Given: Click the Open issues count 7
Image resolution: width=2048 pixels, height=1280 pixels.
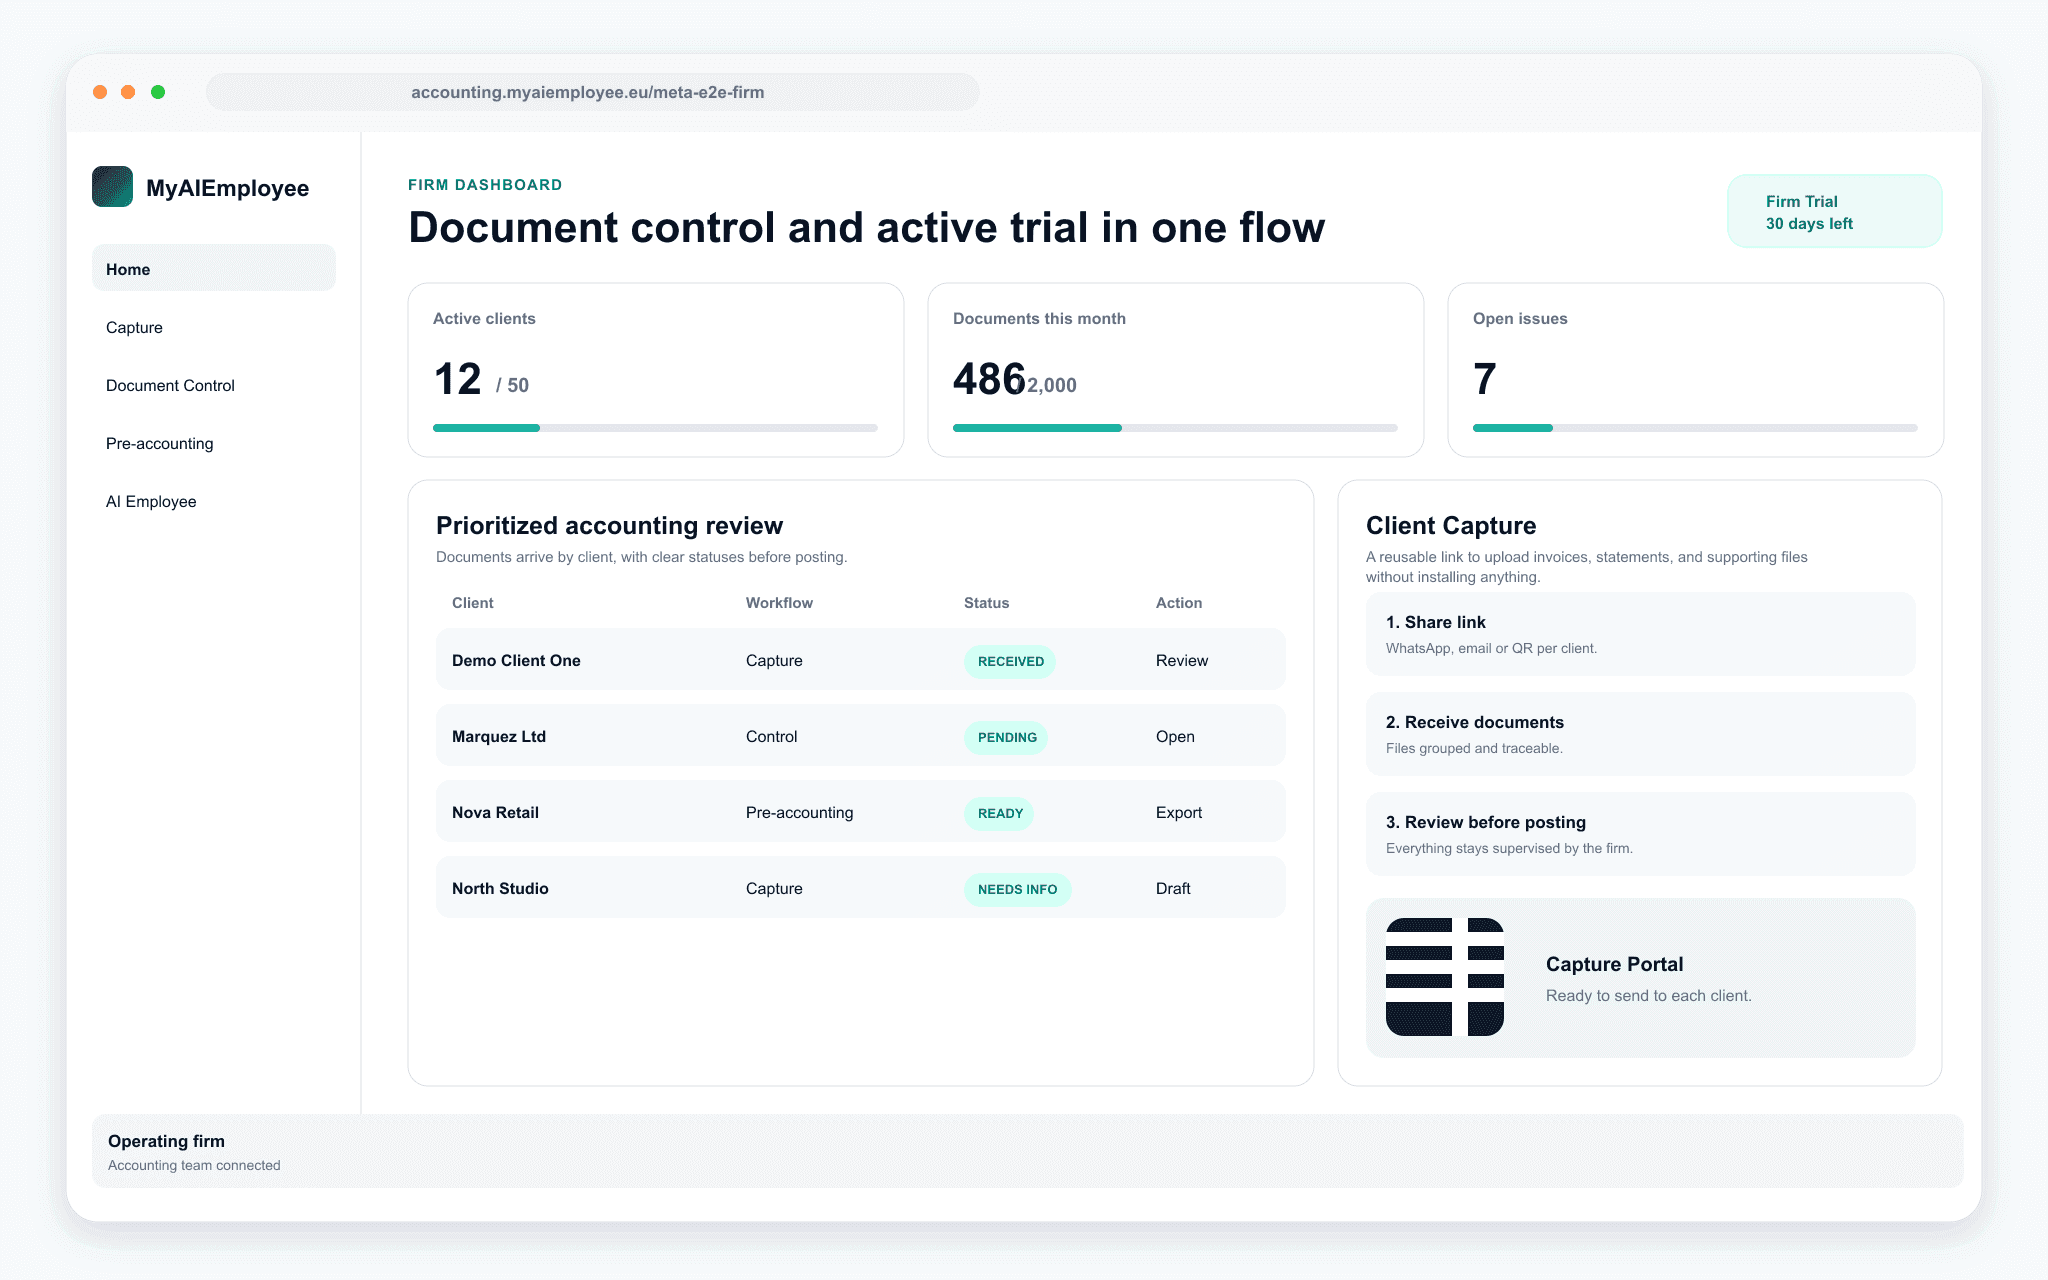Looking at the screenshot, I should [x=1485, y=379].
